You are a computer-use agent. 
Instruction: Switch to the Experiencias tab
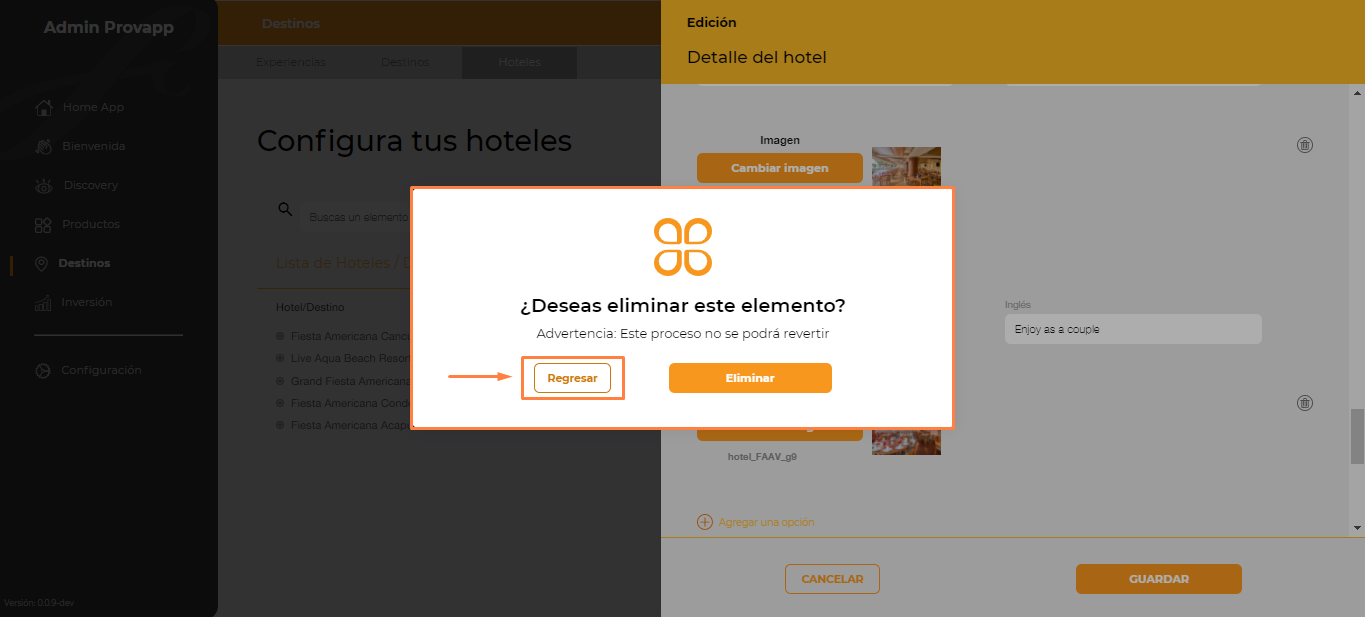tap(291, 62)
